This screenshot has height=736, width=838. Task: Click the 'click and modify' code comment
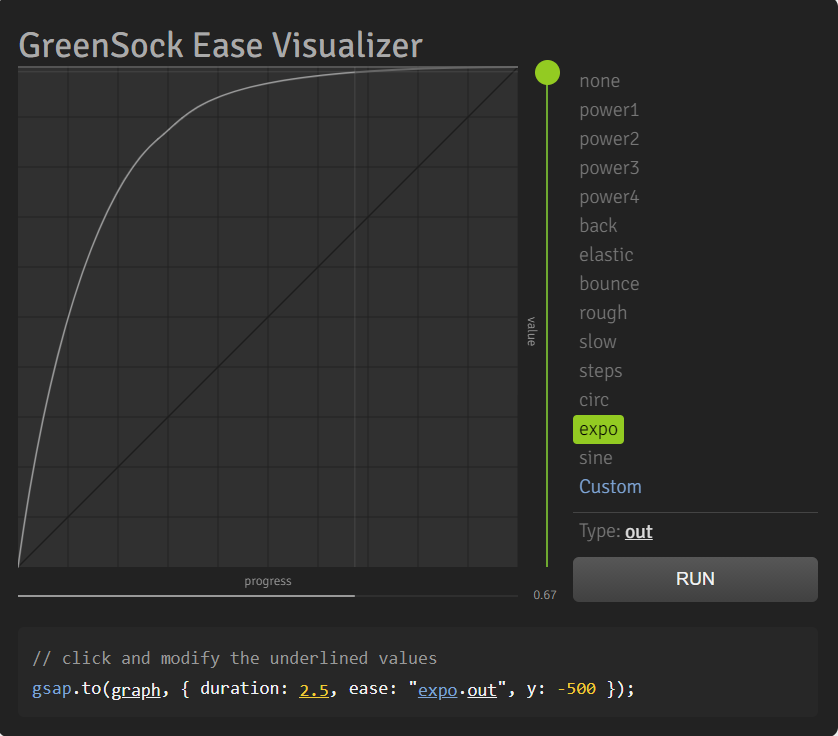(x=235, y=658)
